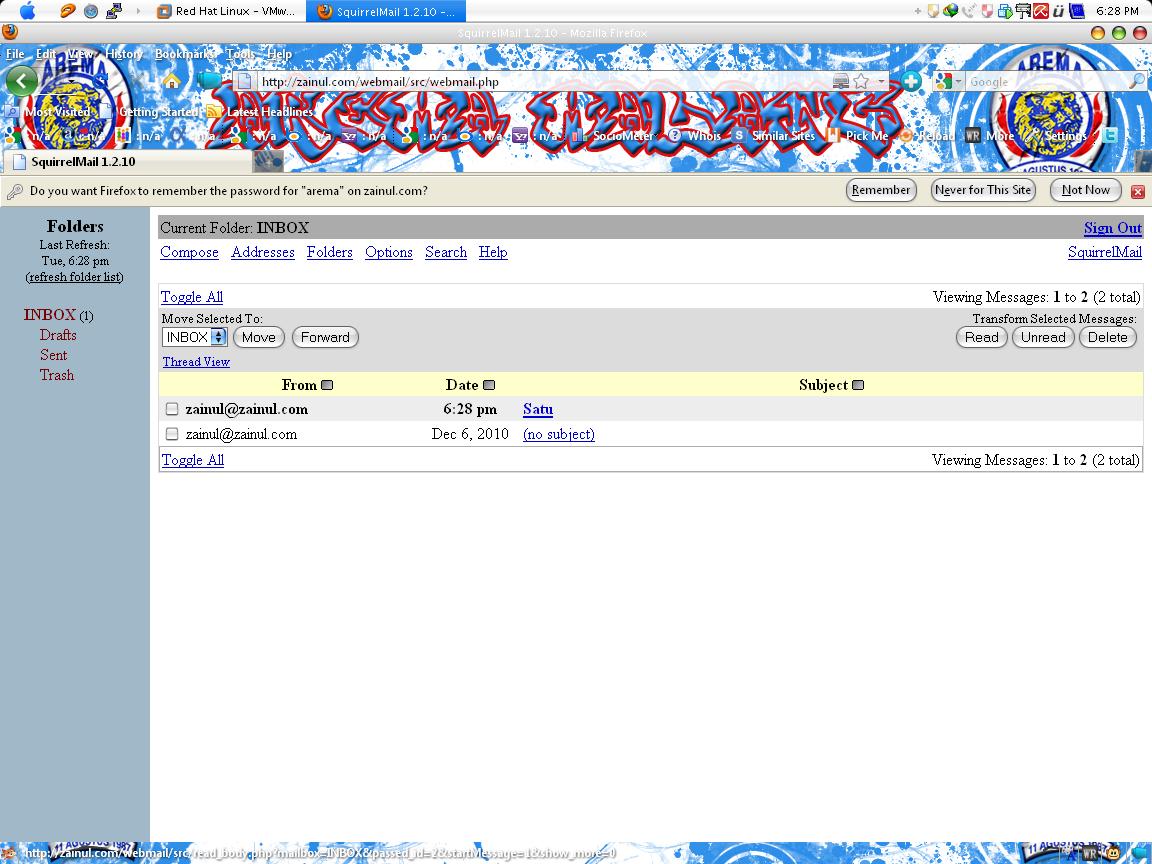Open the Move Selected To INBOX dropdown
This screenshot has width=1152, height=864.
pyautogui.click(x=194, y=337)
